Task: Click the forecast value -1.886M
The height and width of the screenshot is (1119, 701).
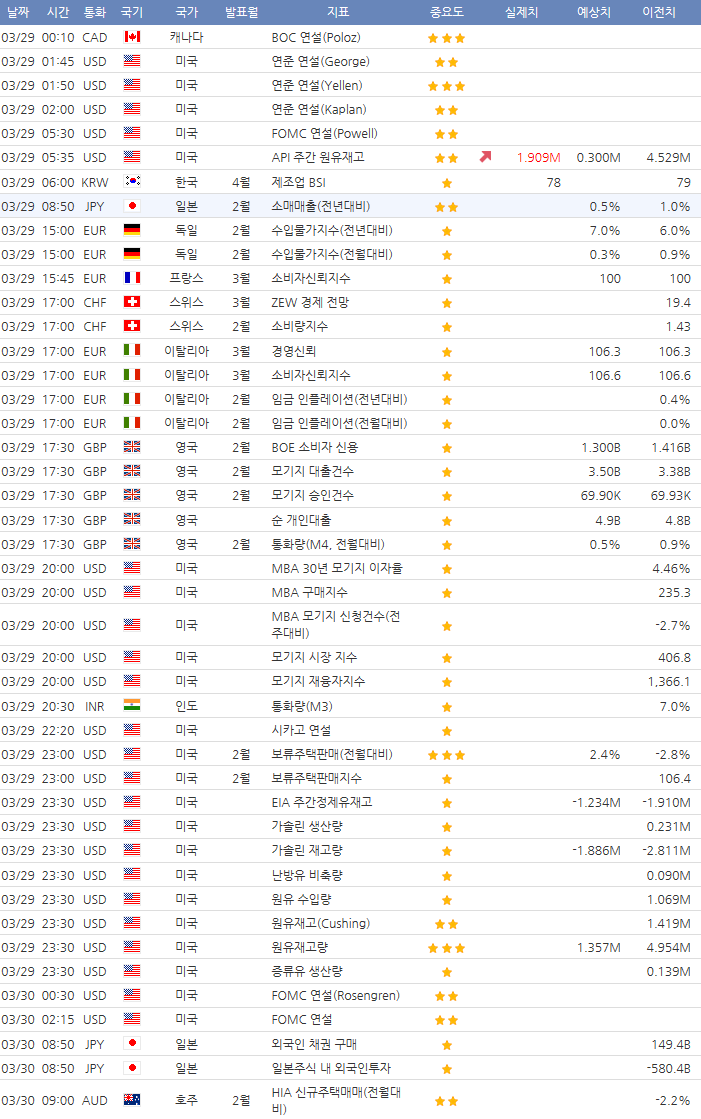Action: click(596, 851)
